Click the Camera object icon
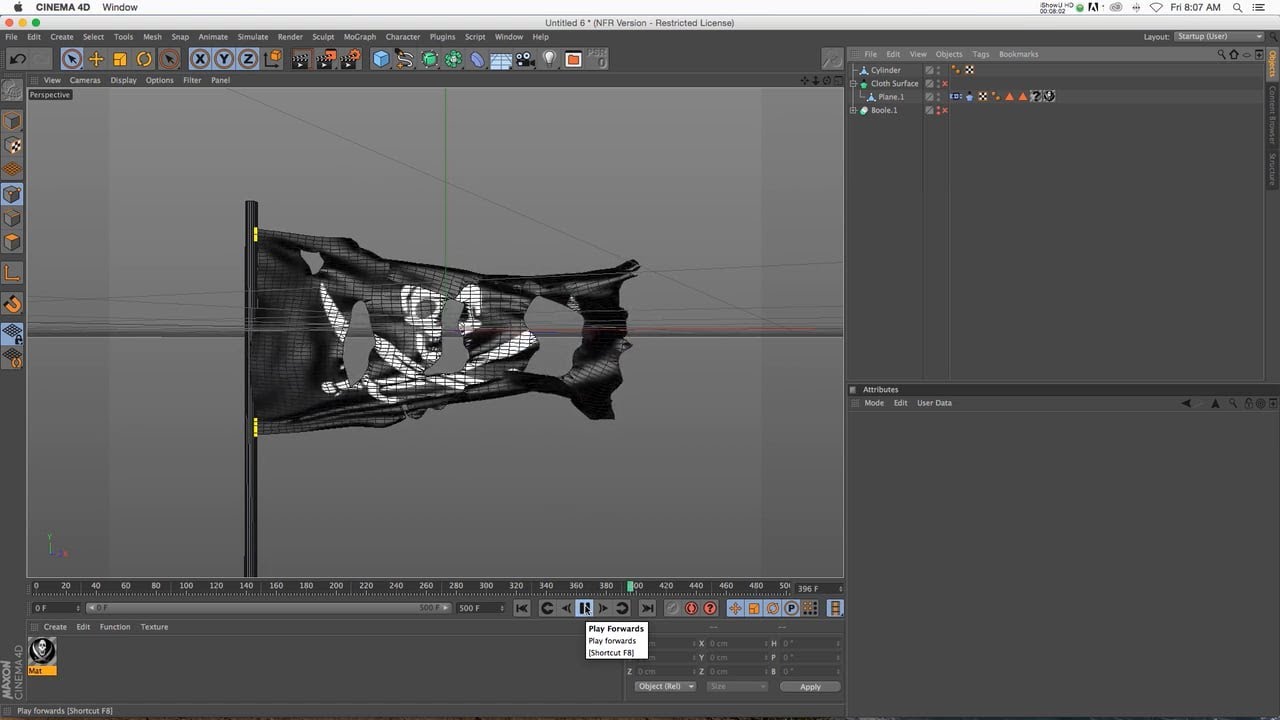This screenshot has height=720, width=1280. [x=525, y=59]
